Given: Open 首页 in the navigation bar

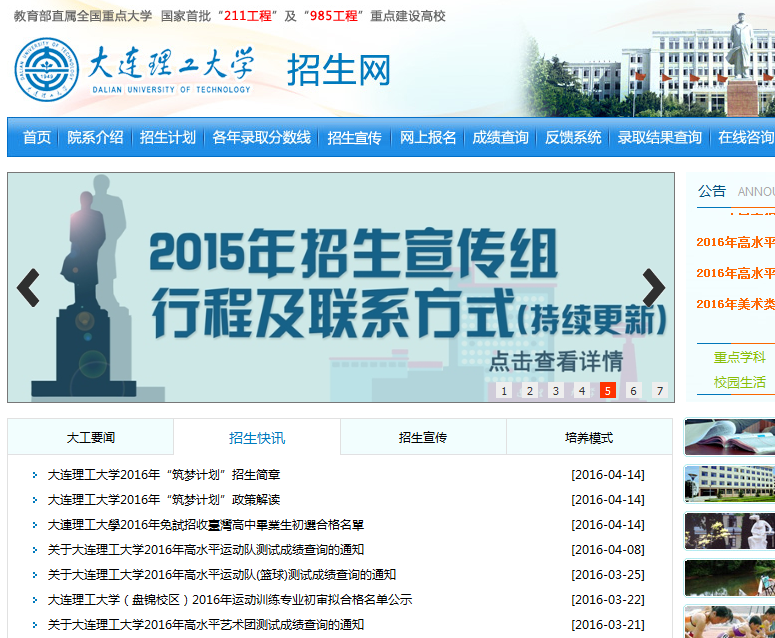Looking at the screenshot, I should tap(37, 137).
